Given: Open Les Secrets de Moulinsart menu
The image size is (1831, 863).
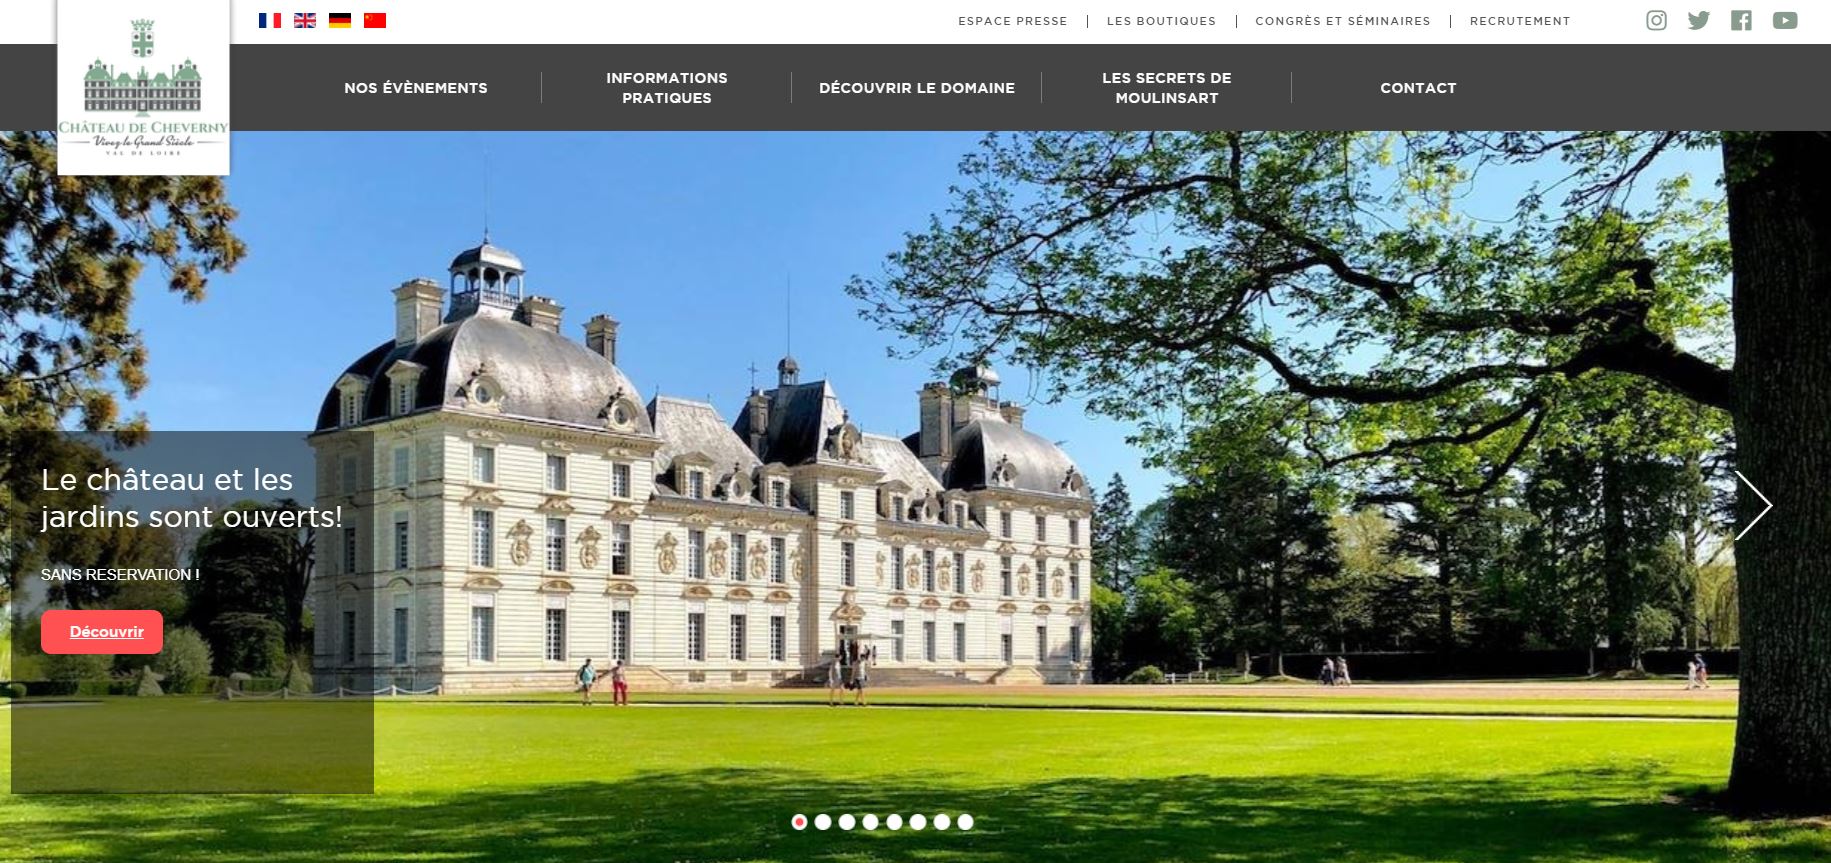Looking at the screenshot, I should click(x=1167, y=88).
